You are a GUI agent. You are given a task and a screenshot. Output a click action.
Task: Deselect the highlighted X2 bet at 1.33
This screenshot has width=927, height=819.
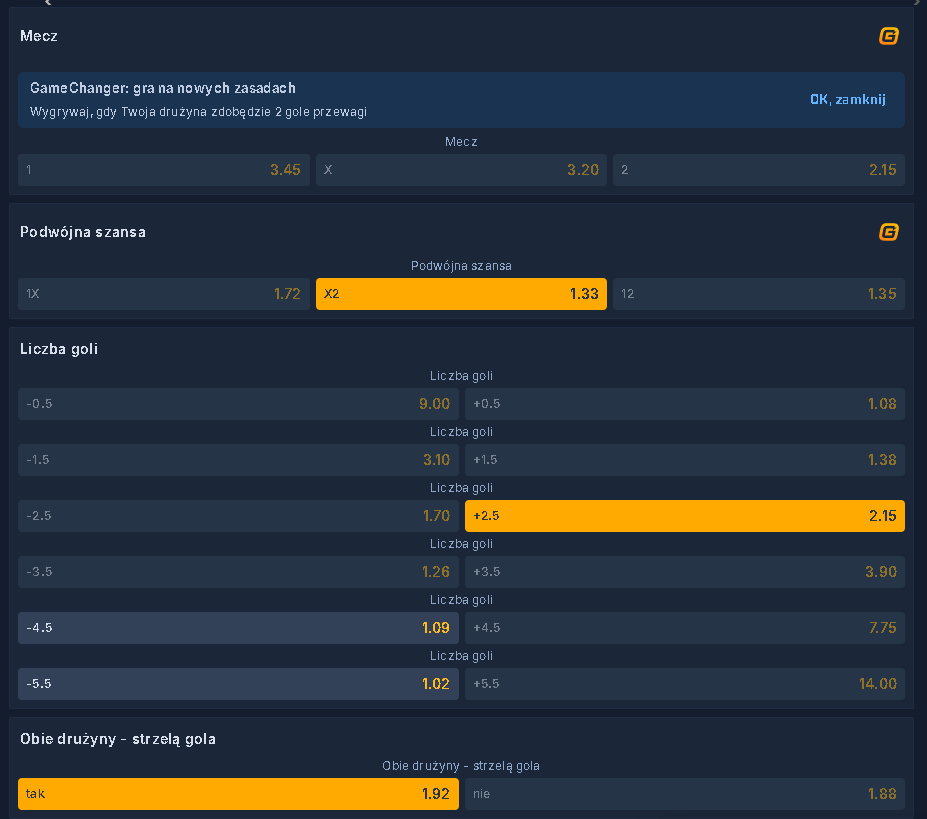point(461,294)
